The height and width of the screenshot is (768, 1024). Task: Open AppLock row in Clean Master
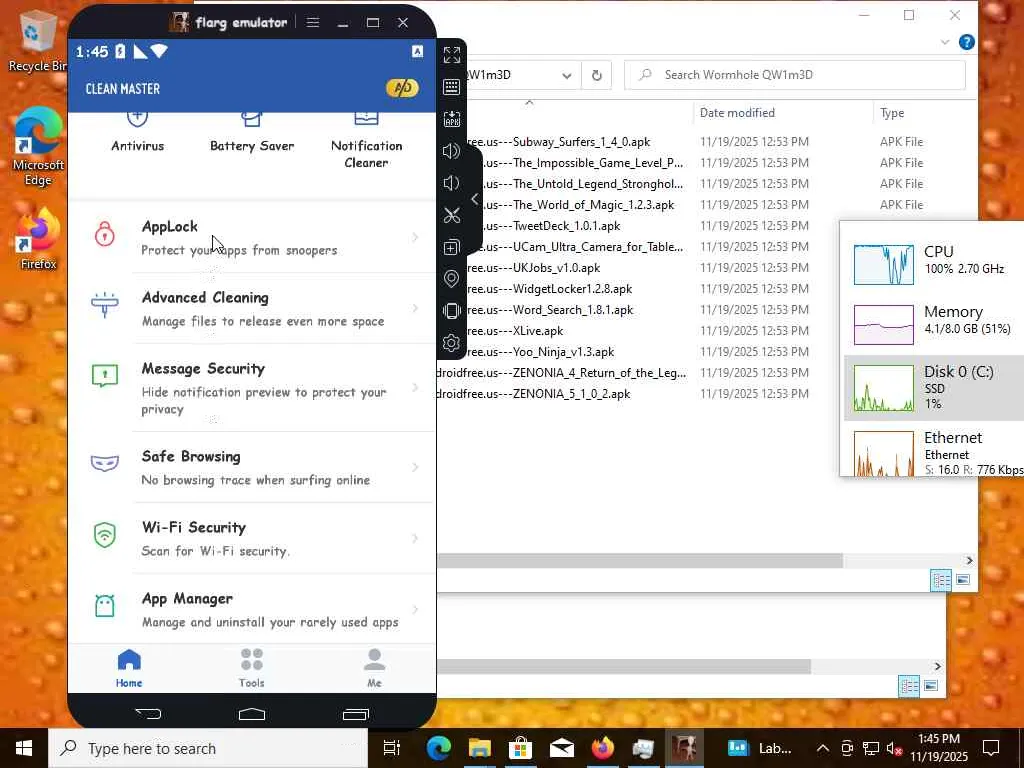(252, 238)
